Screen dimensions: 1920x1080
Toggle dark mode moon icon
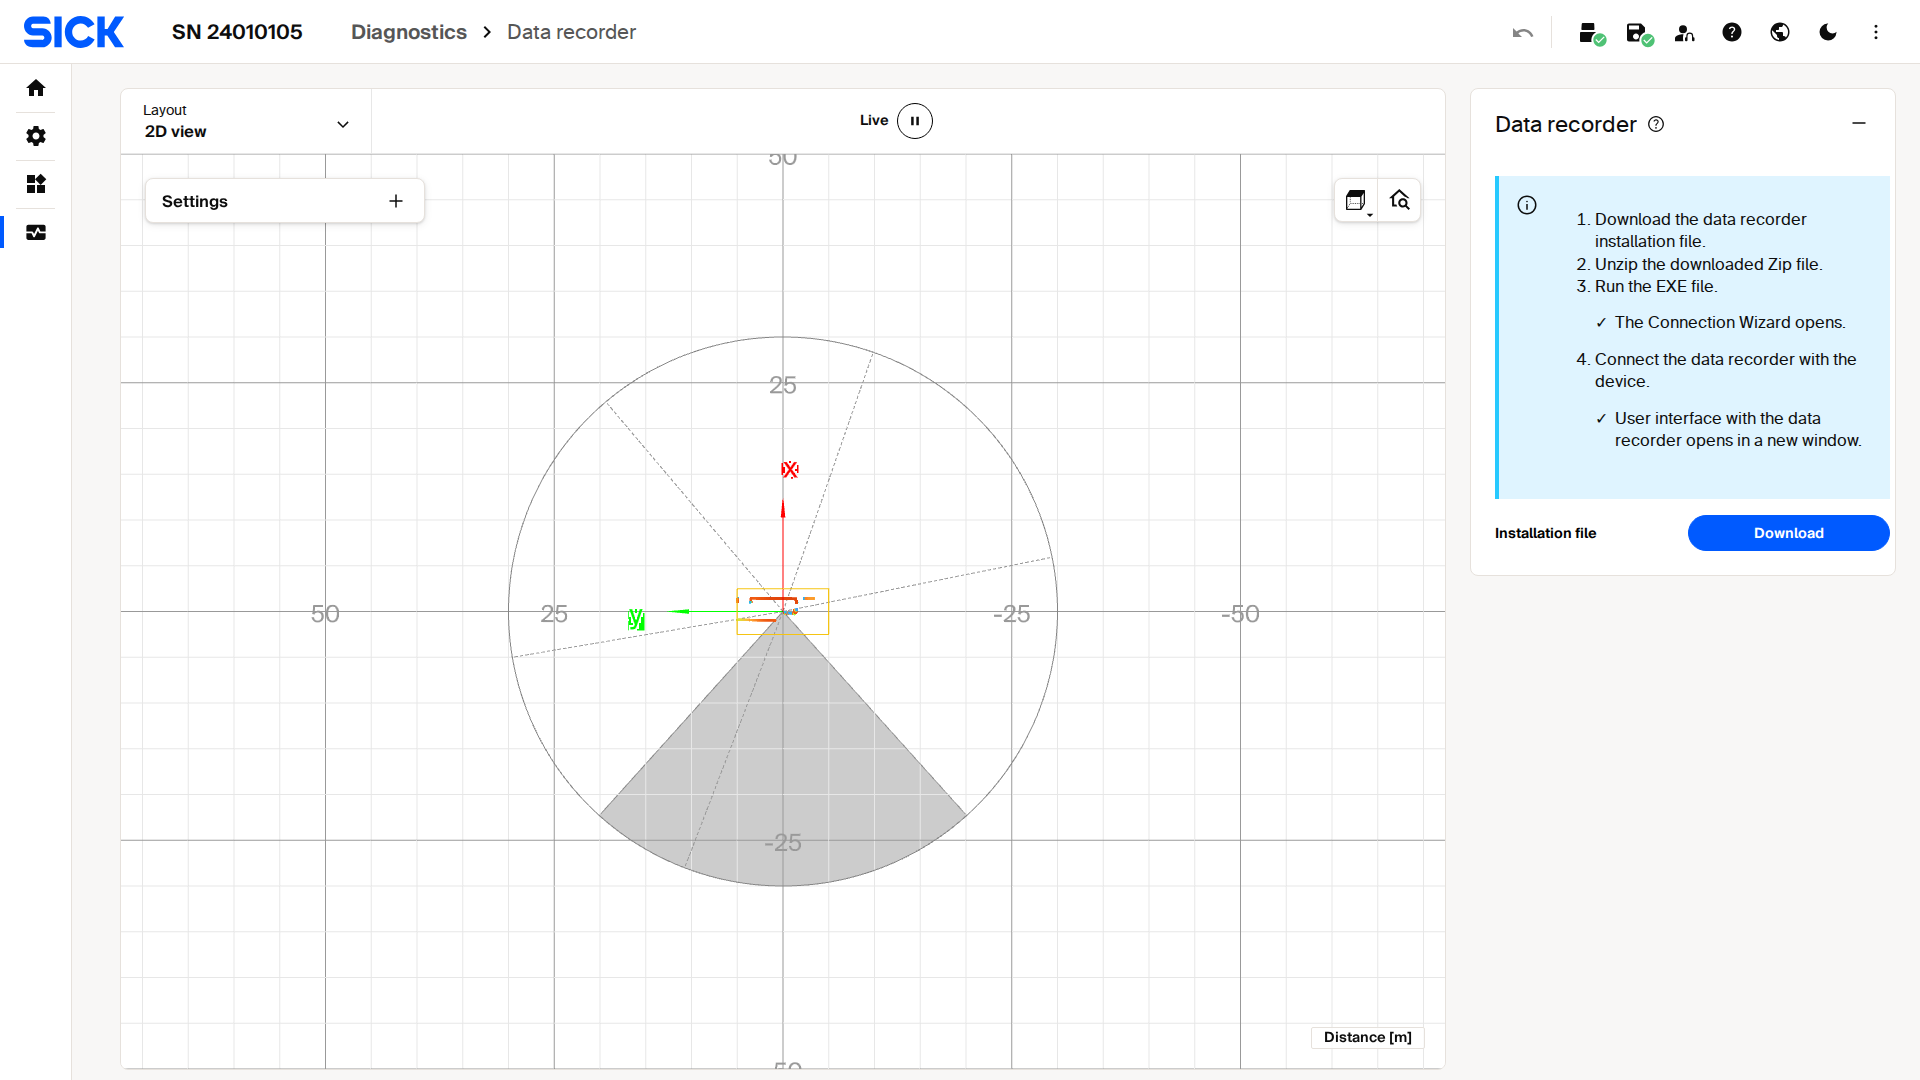coord(1828,32)
